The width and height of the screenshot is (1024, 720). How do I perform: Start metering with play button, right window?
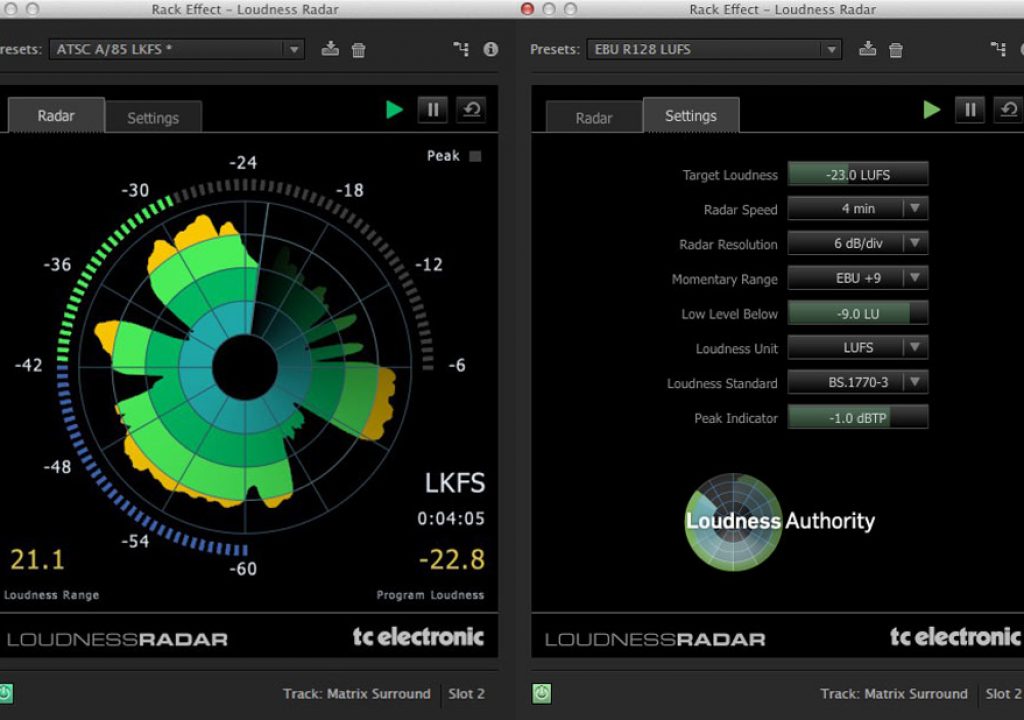(932, 110)
